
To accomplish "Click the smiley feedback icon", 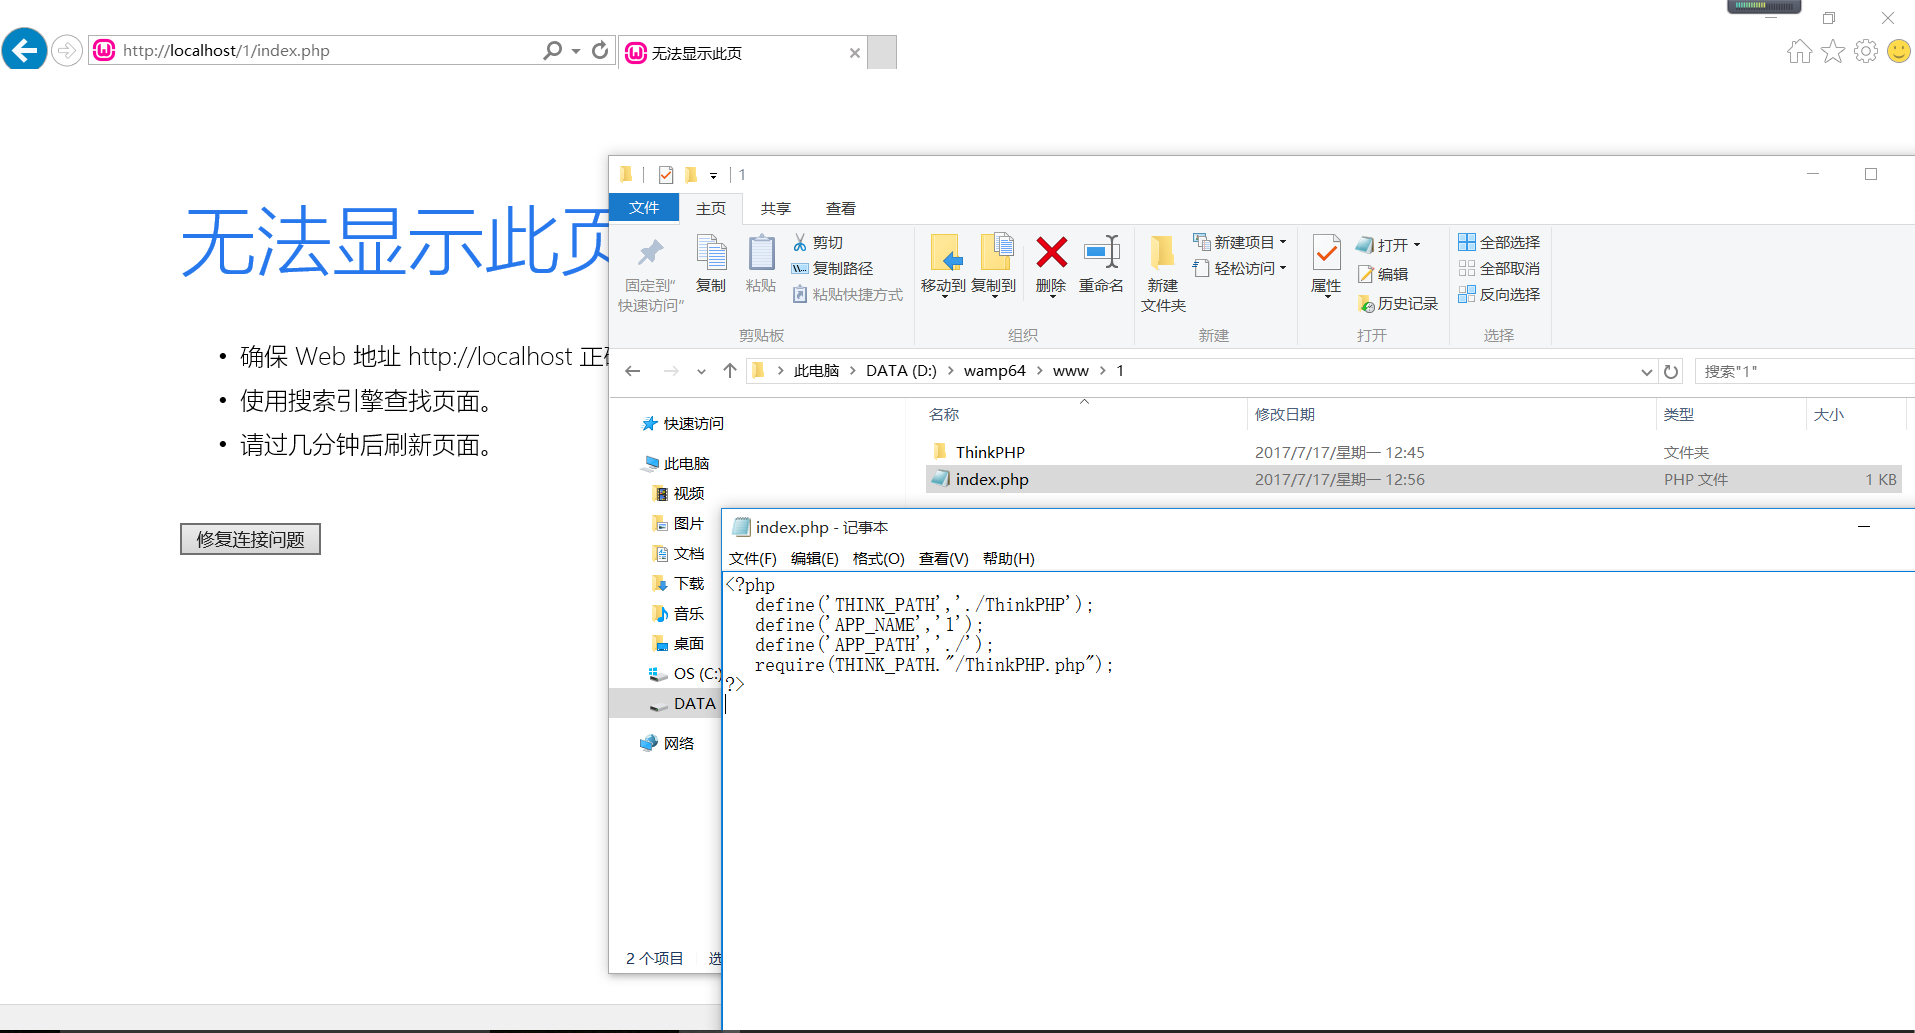I will [x=1898, y=51].
